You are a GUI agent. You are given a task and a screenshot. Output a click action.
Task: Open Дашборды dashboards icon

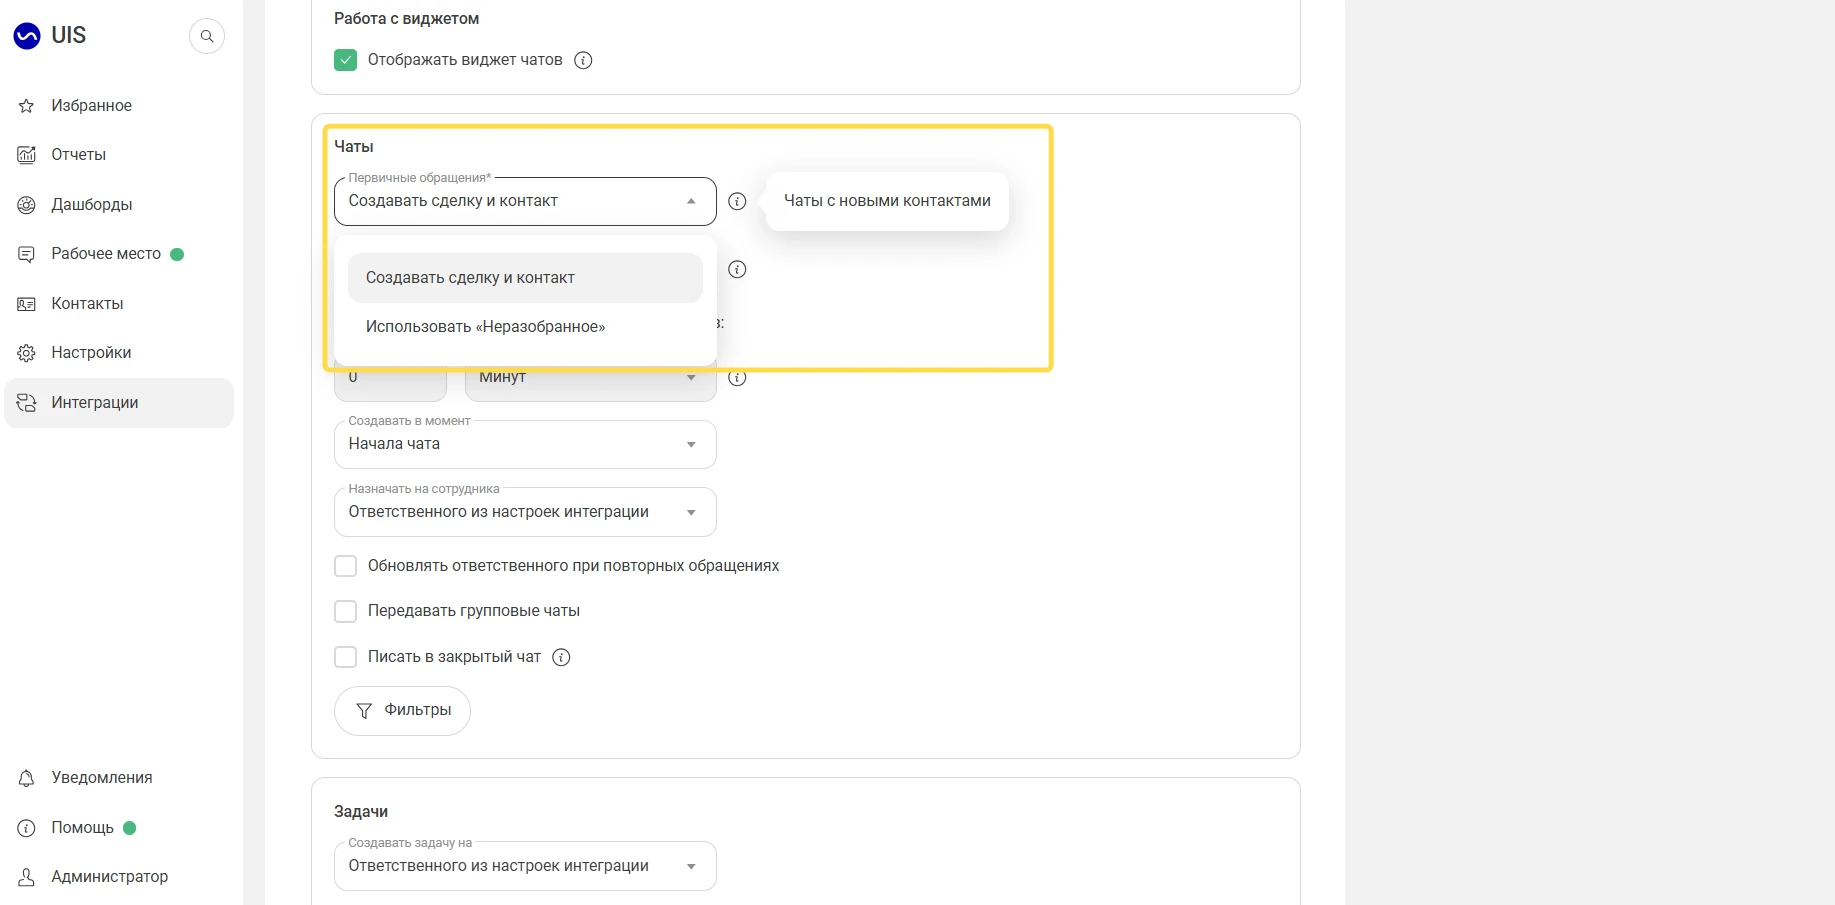click(27, 205)
